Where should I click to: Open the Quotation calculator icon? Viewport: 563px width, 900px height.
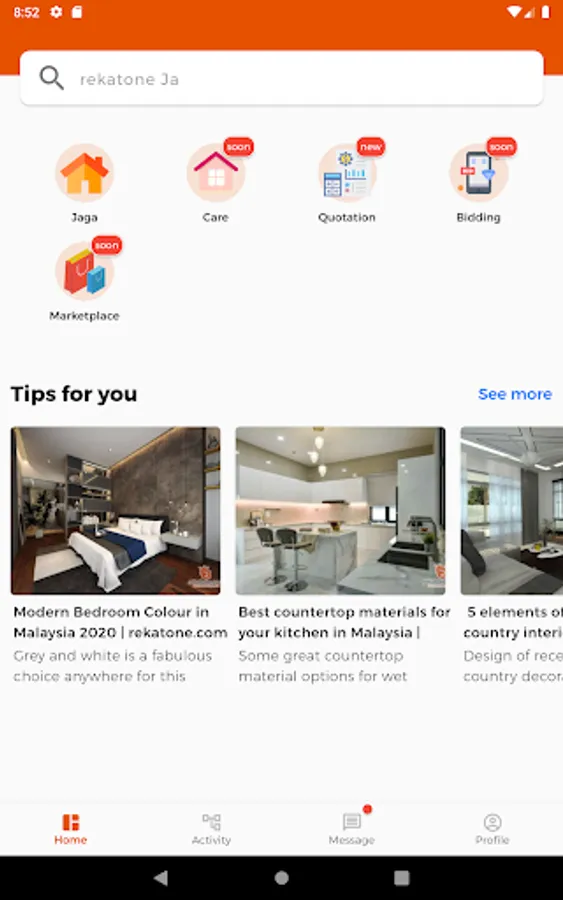[x=347, y=173]
